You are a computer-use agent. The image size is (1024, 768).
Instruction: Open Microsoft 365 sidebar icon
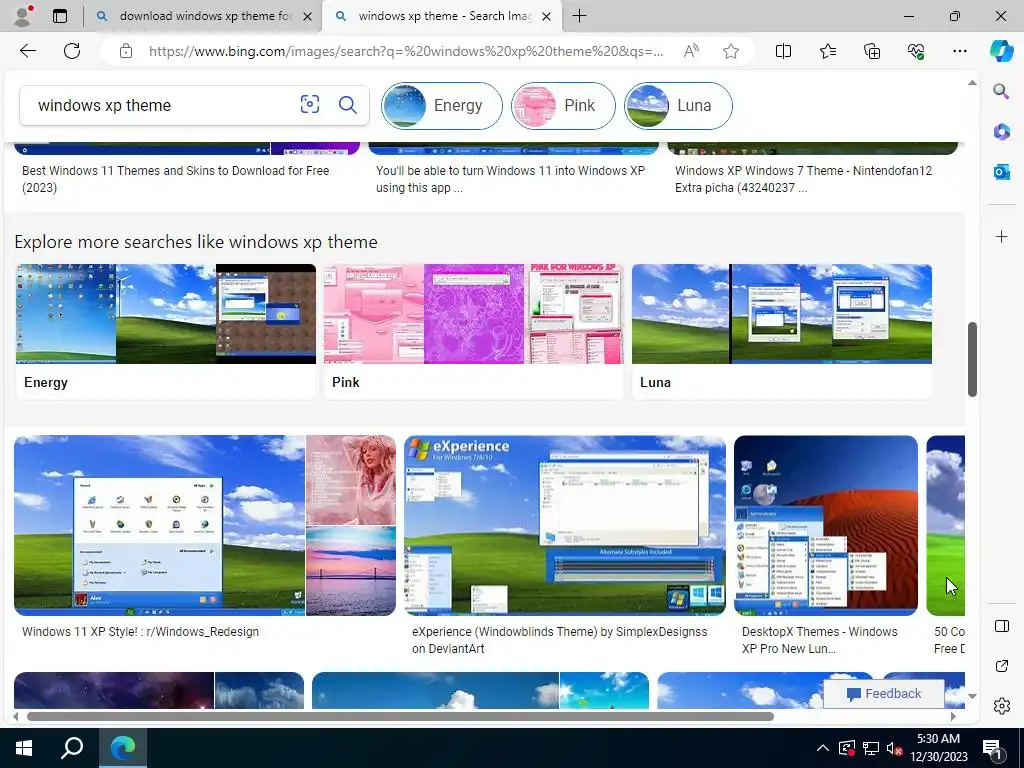click(1001, 131)
